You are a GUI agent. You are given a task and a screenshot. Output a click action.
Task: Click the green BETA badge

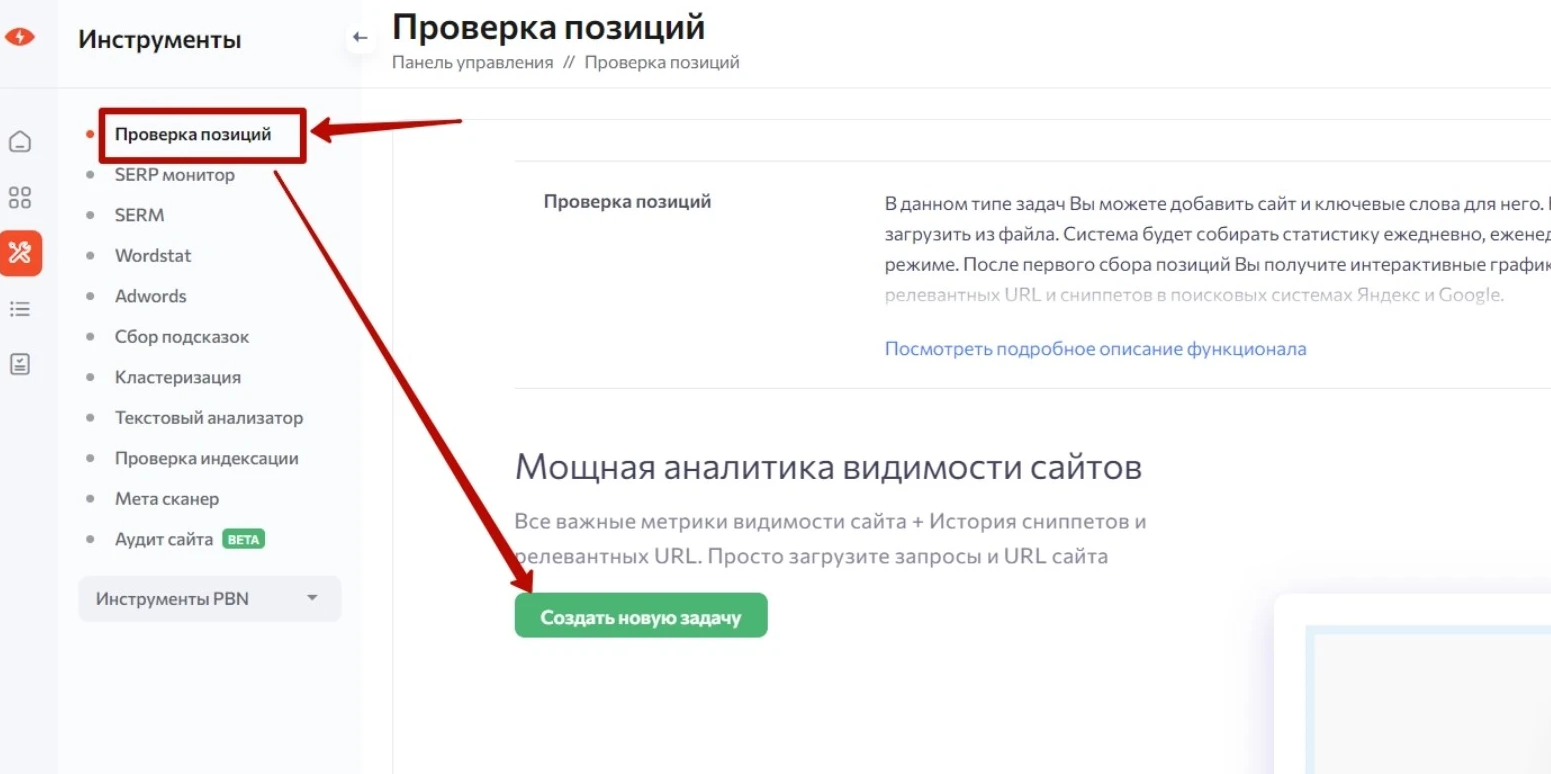[x=243, y=539]
